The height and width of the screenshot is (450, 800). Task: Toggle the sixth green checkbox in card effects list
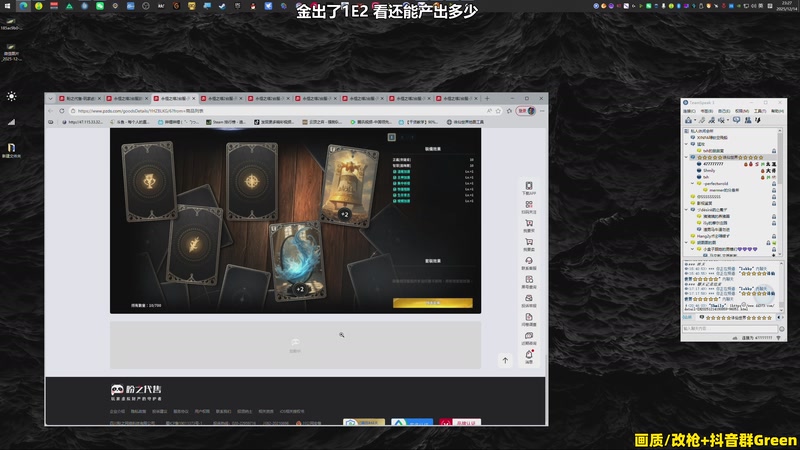pyautogui.click(x=394, y=201)
